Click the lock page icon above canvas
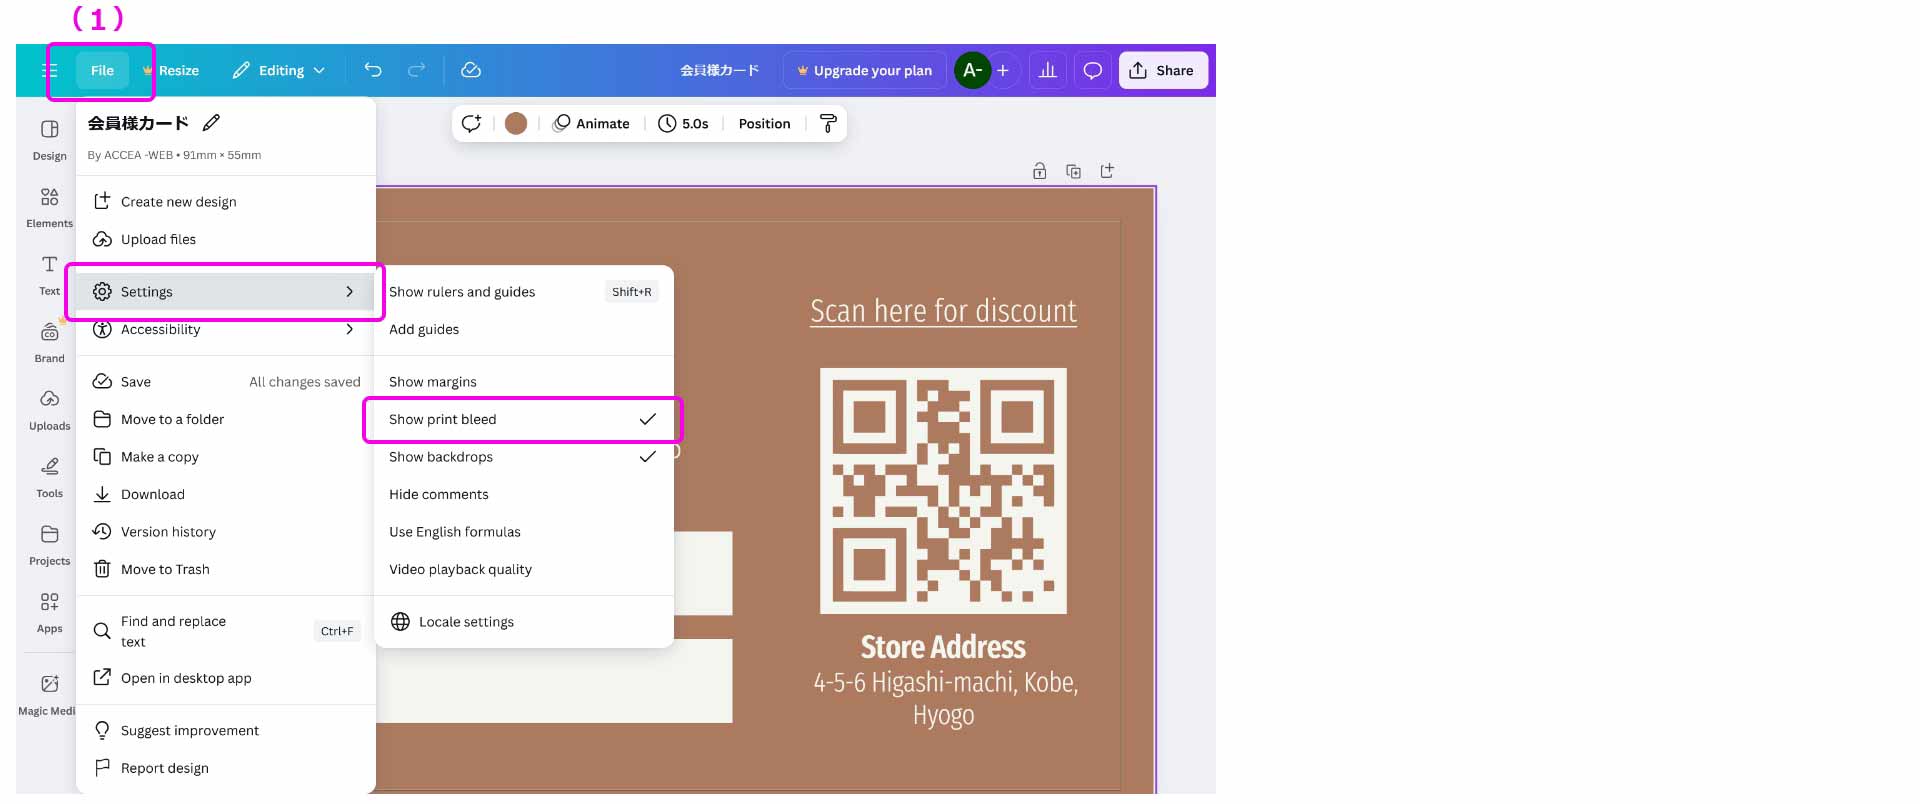 click(1040, 171)
